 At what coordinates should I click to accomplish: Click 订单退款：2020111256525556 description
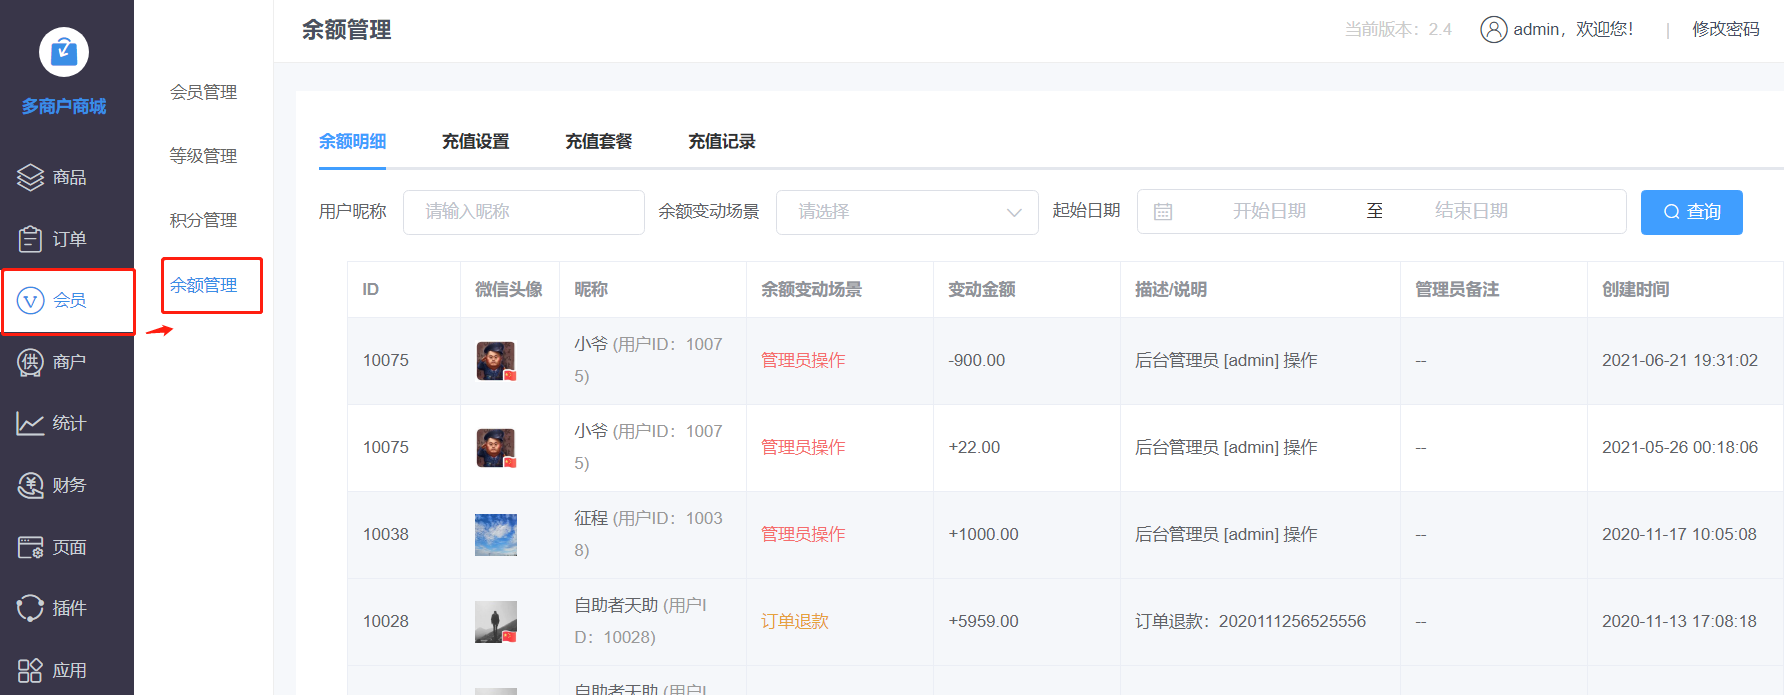pyautogui.click(x=1250, y=621)
